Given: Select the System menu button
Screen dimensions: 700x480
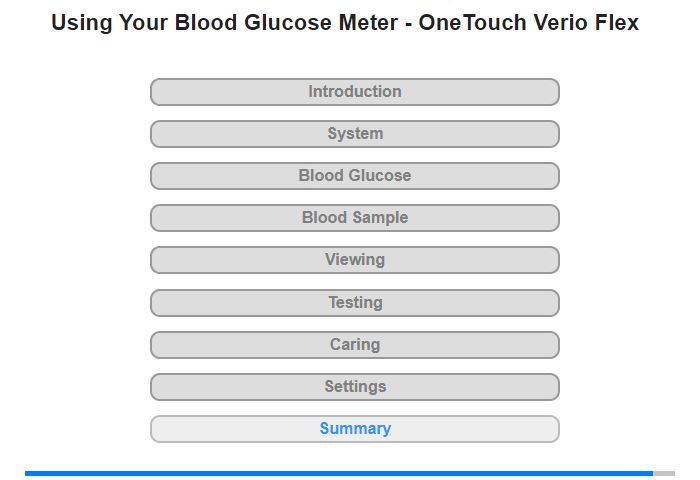Looking at the screenshot, I should [x=354, y=134].
